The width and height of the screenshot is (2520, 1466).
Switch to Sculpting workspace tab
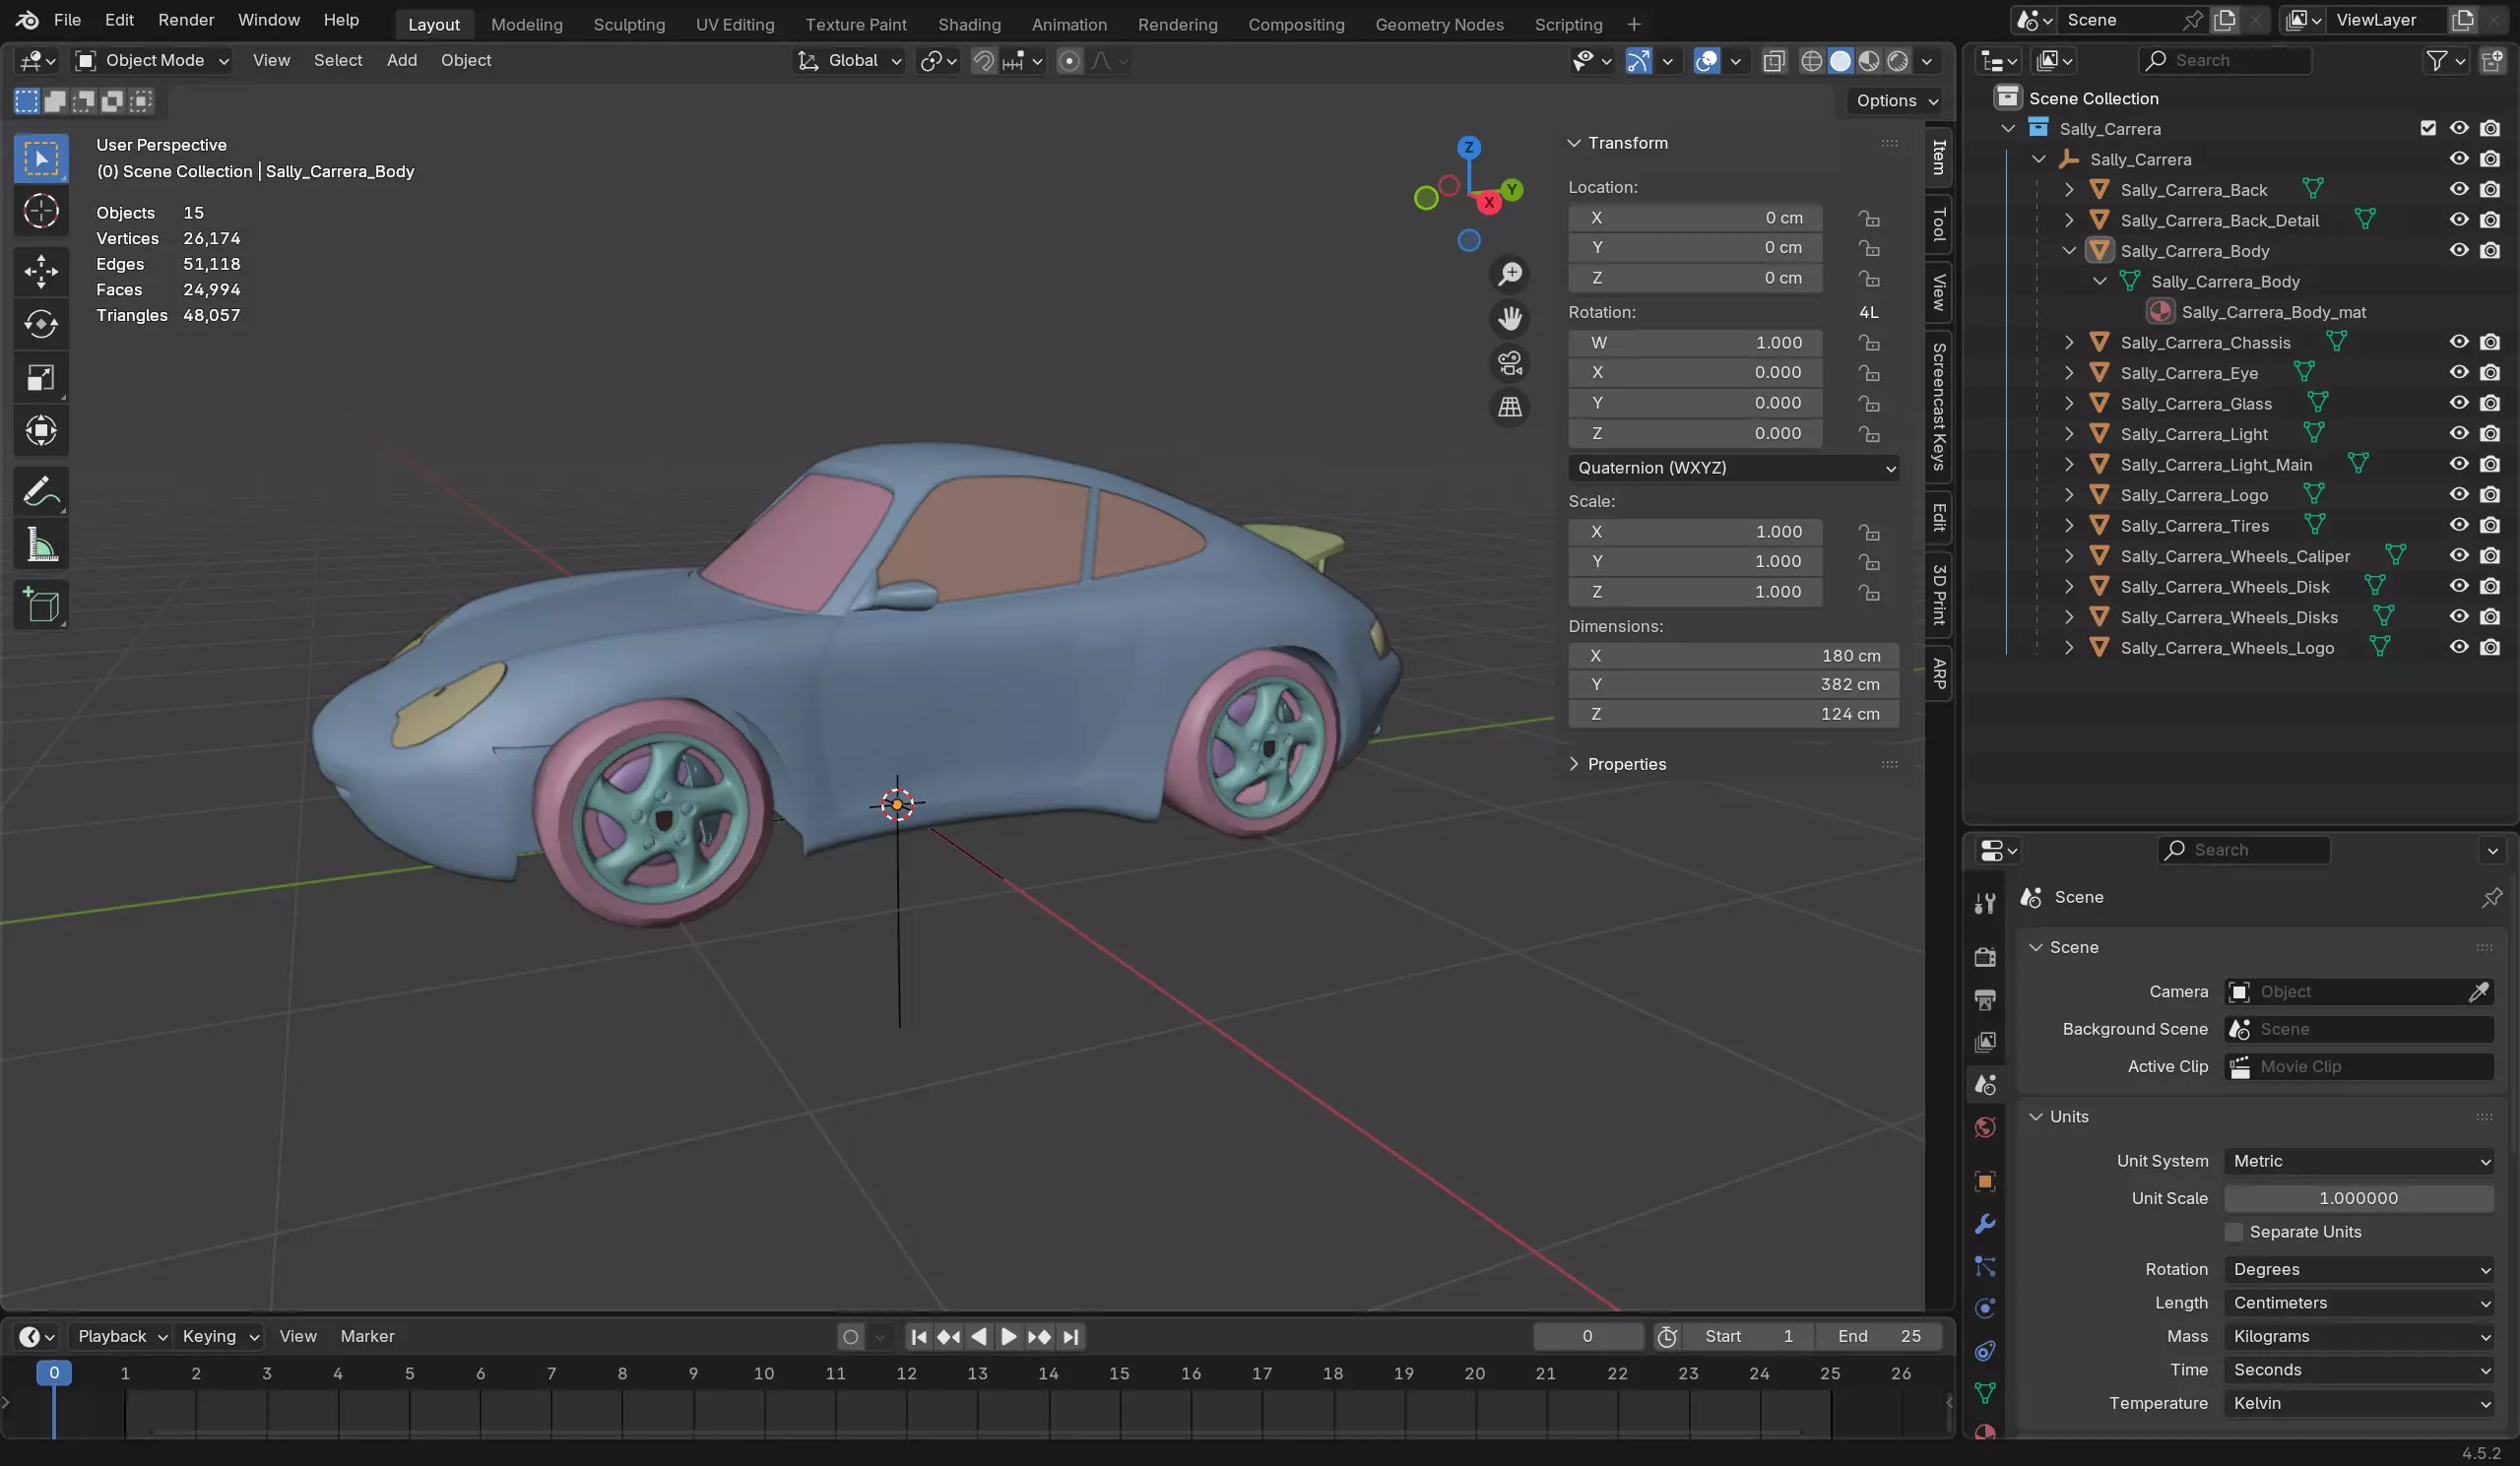click(x=629, y=24)
